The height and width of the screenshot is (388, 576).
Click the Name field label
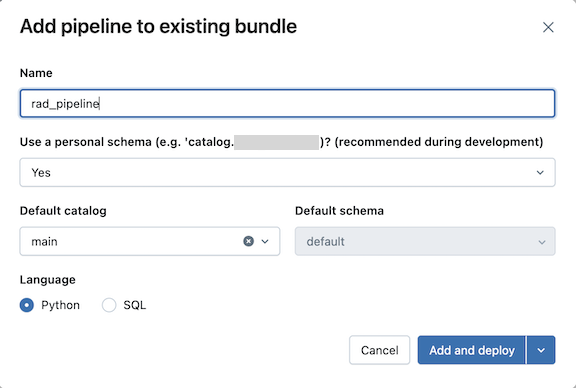(36, 73)
